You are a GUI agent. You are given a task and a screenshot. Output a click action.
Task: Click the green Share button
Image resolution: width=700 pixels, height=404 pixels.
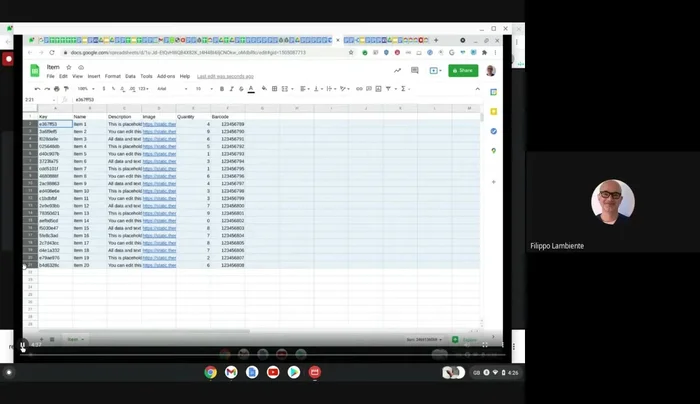tap(463, 71)
